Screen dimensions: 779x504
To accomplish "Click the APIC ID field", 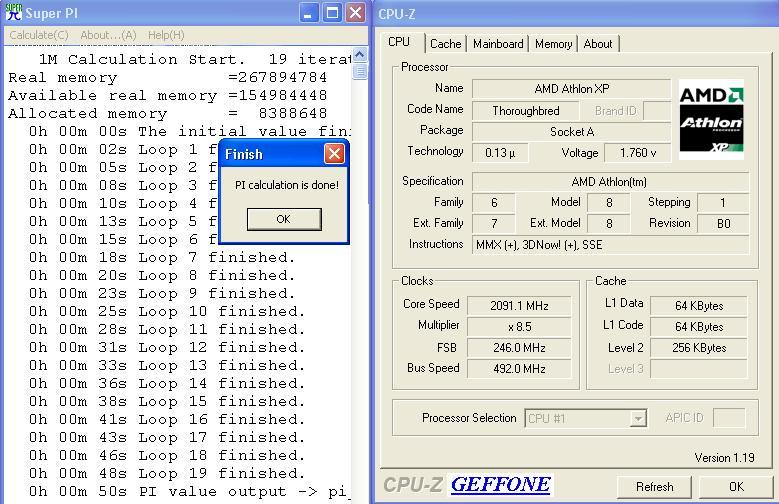I will click(729, 418).
